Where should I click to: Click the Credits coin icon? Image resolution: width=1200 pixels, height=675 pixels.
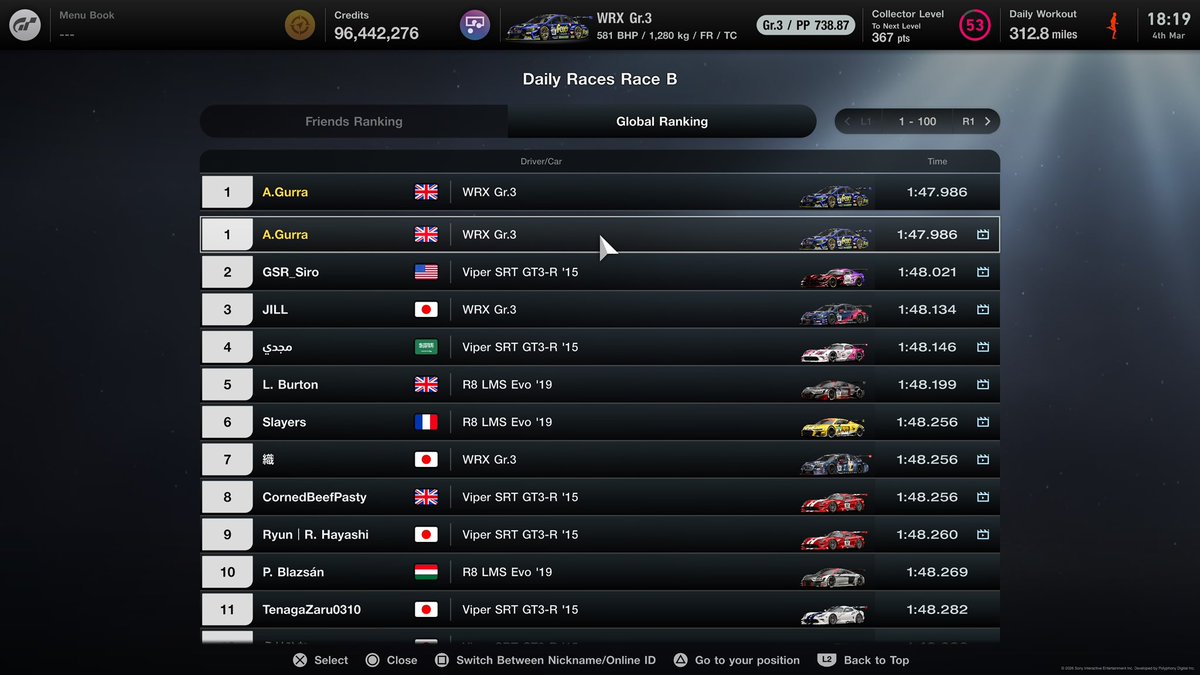click(299, 25)
